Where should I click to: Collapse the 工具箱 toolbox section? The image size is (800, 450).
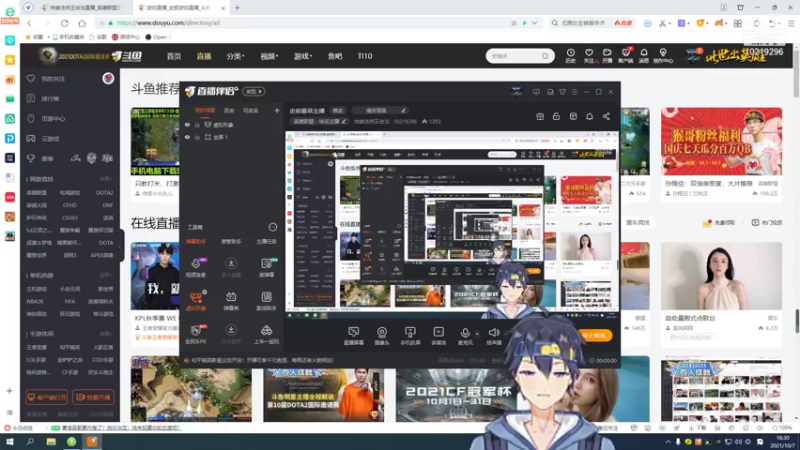[x=272, y=227]
